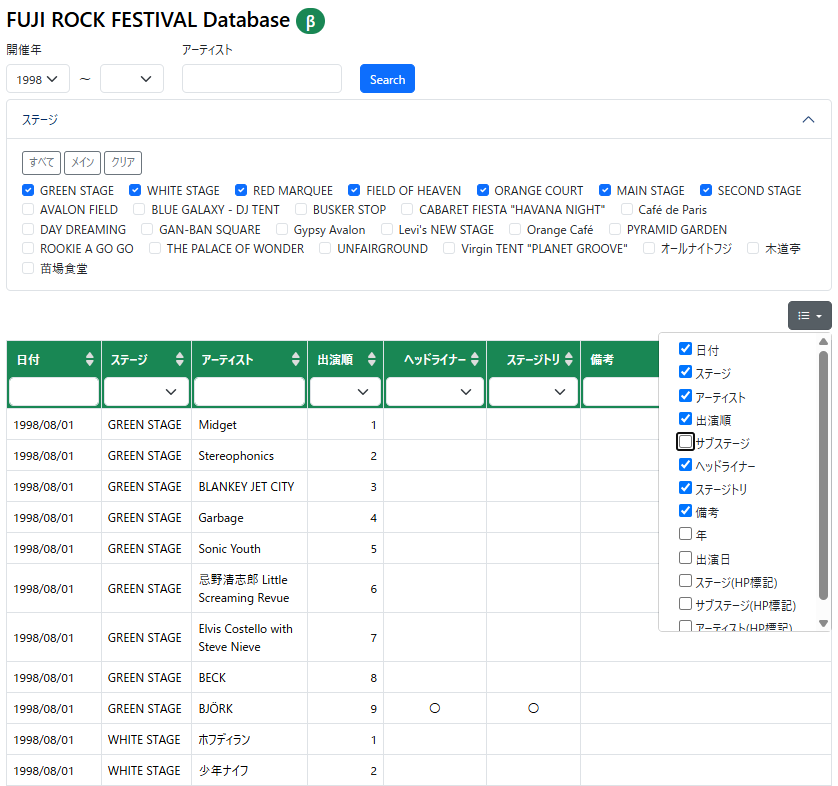Sort by ステージトリ column arrows
The height and width of the screenshot is (786, 838).
[569, 360]
